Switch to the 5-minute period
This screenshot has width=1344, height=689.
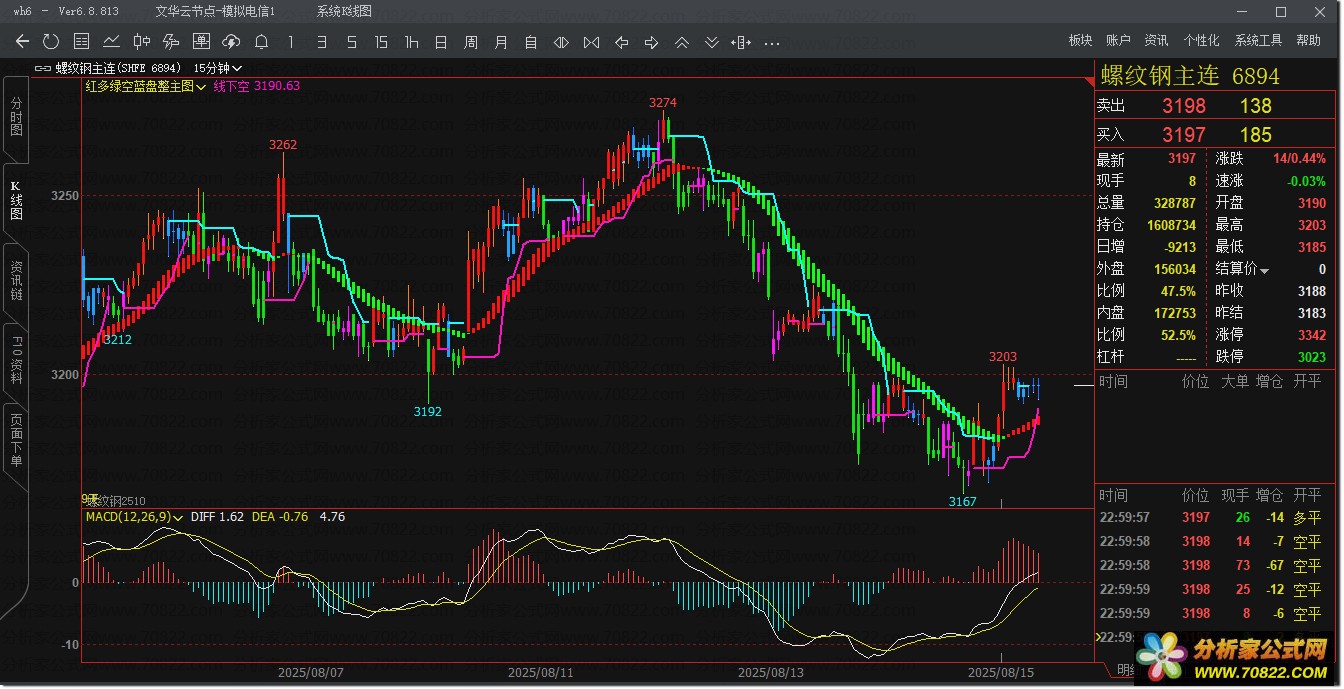click(351, 42)
